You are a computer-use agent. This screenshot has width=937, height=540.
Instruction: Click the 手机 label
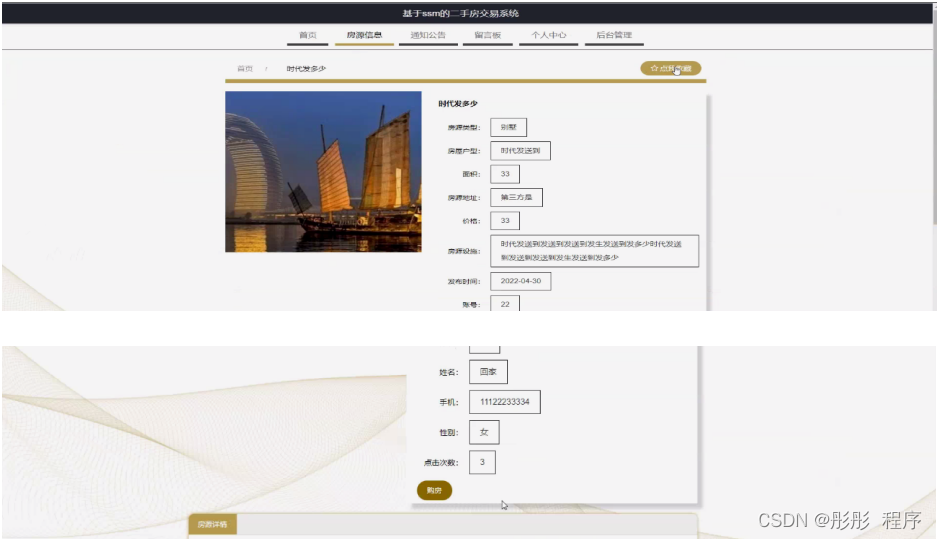pyautogui.click(x=449, y=403)
